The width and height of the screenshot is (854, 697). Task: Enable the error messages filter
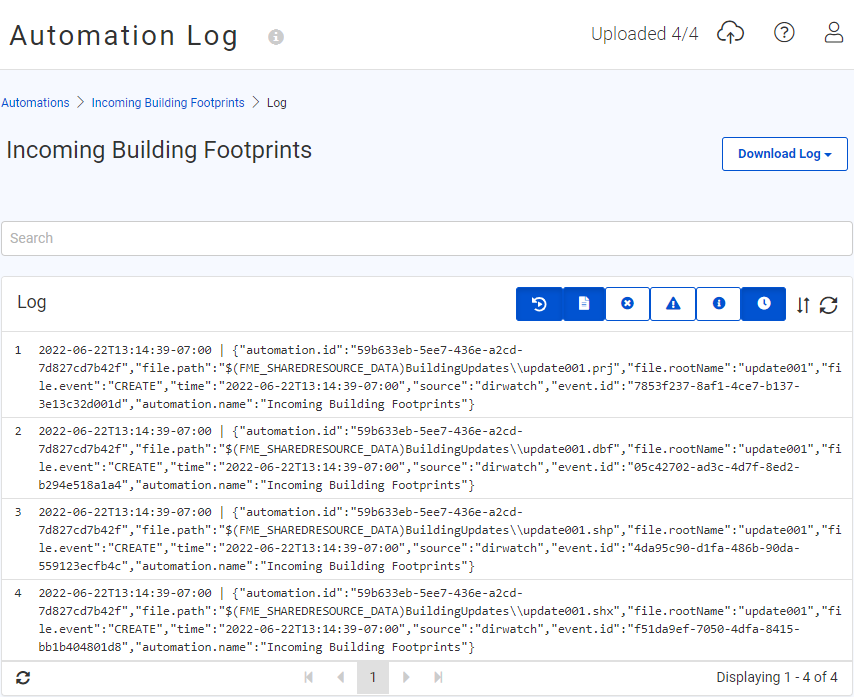(628, 304)
